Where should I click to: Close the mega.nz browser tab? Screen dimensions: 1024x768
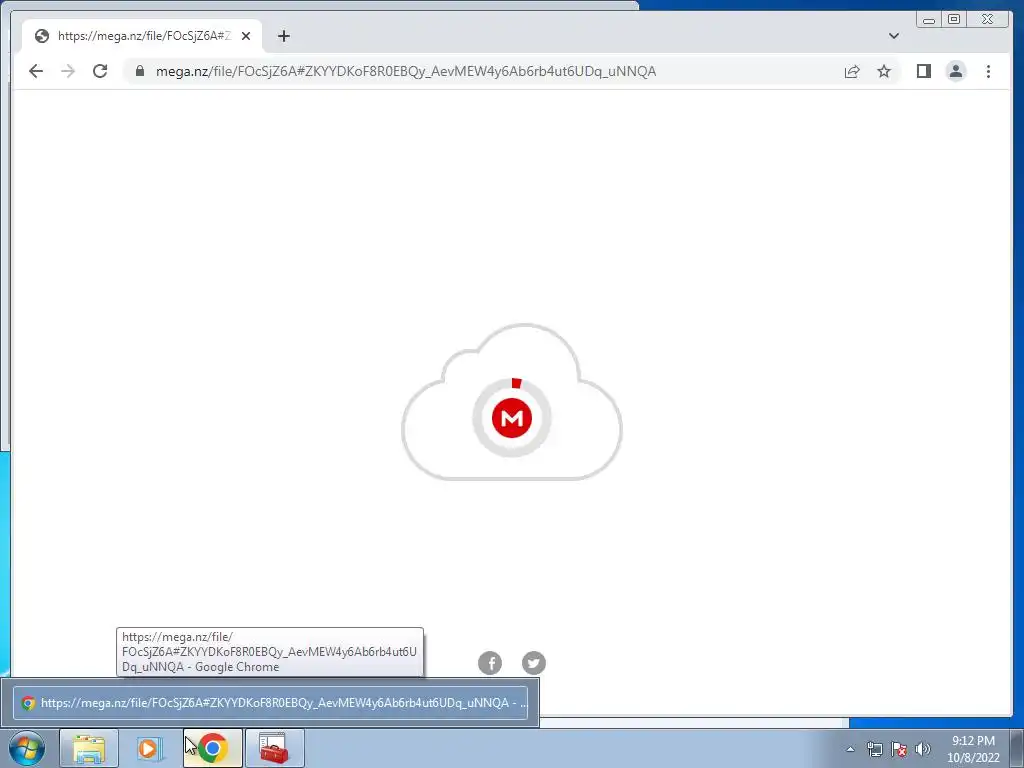coord(246,36)
